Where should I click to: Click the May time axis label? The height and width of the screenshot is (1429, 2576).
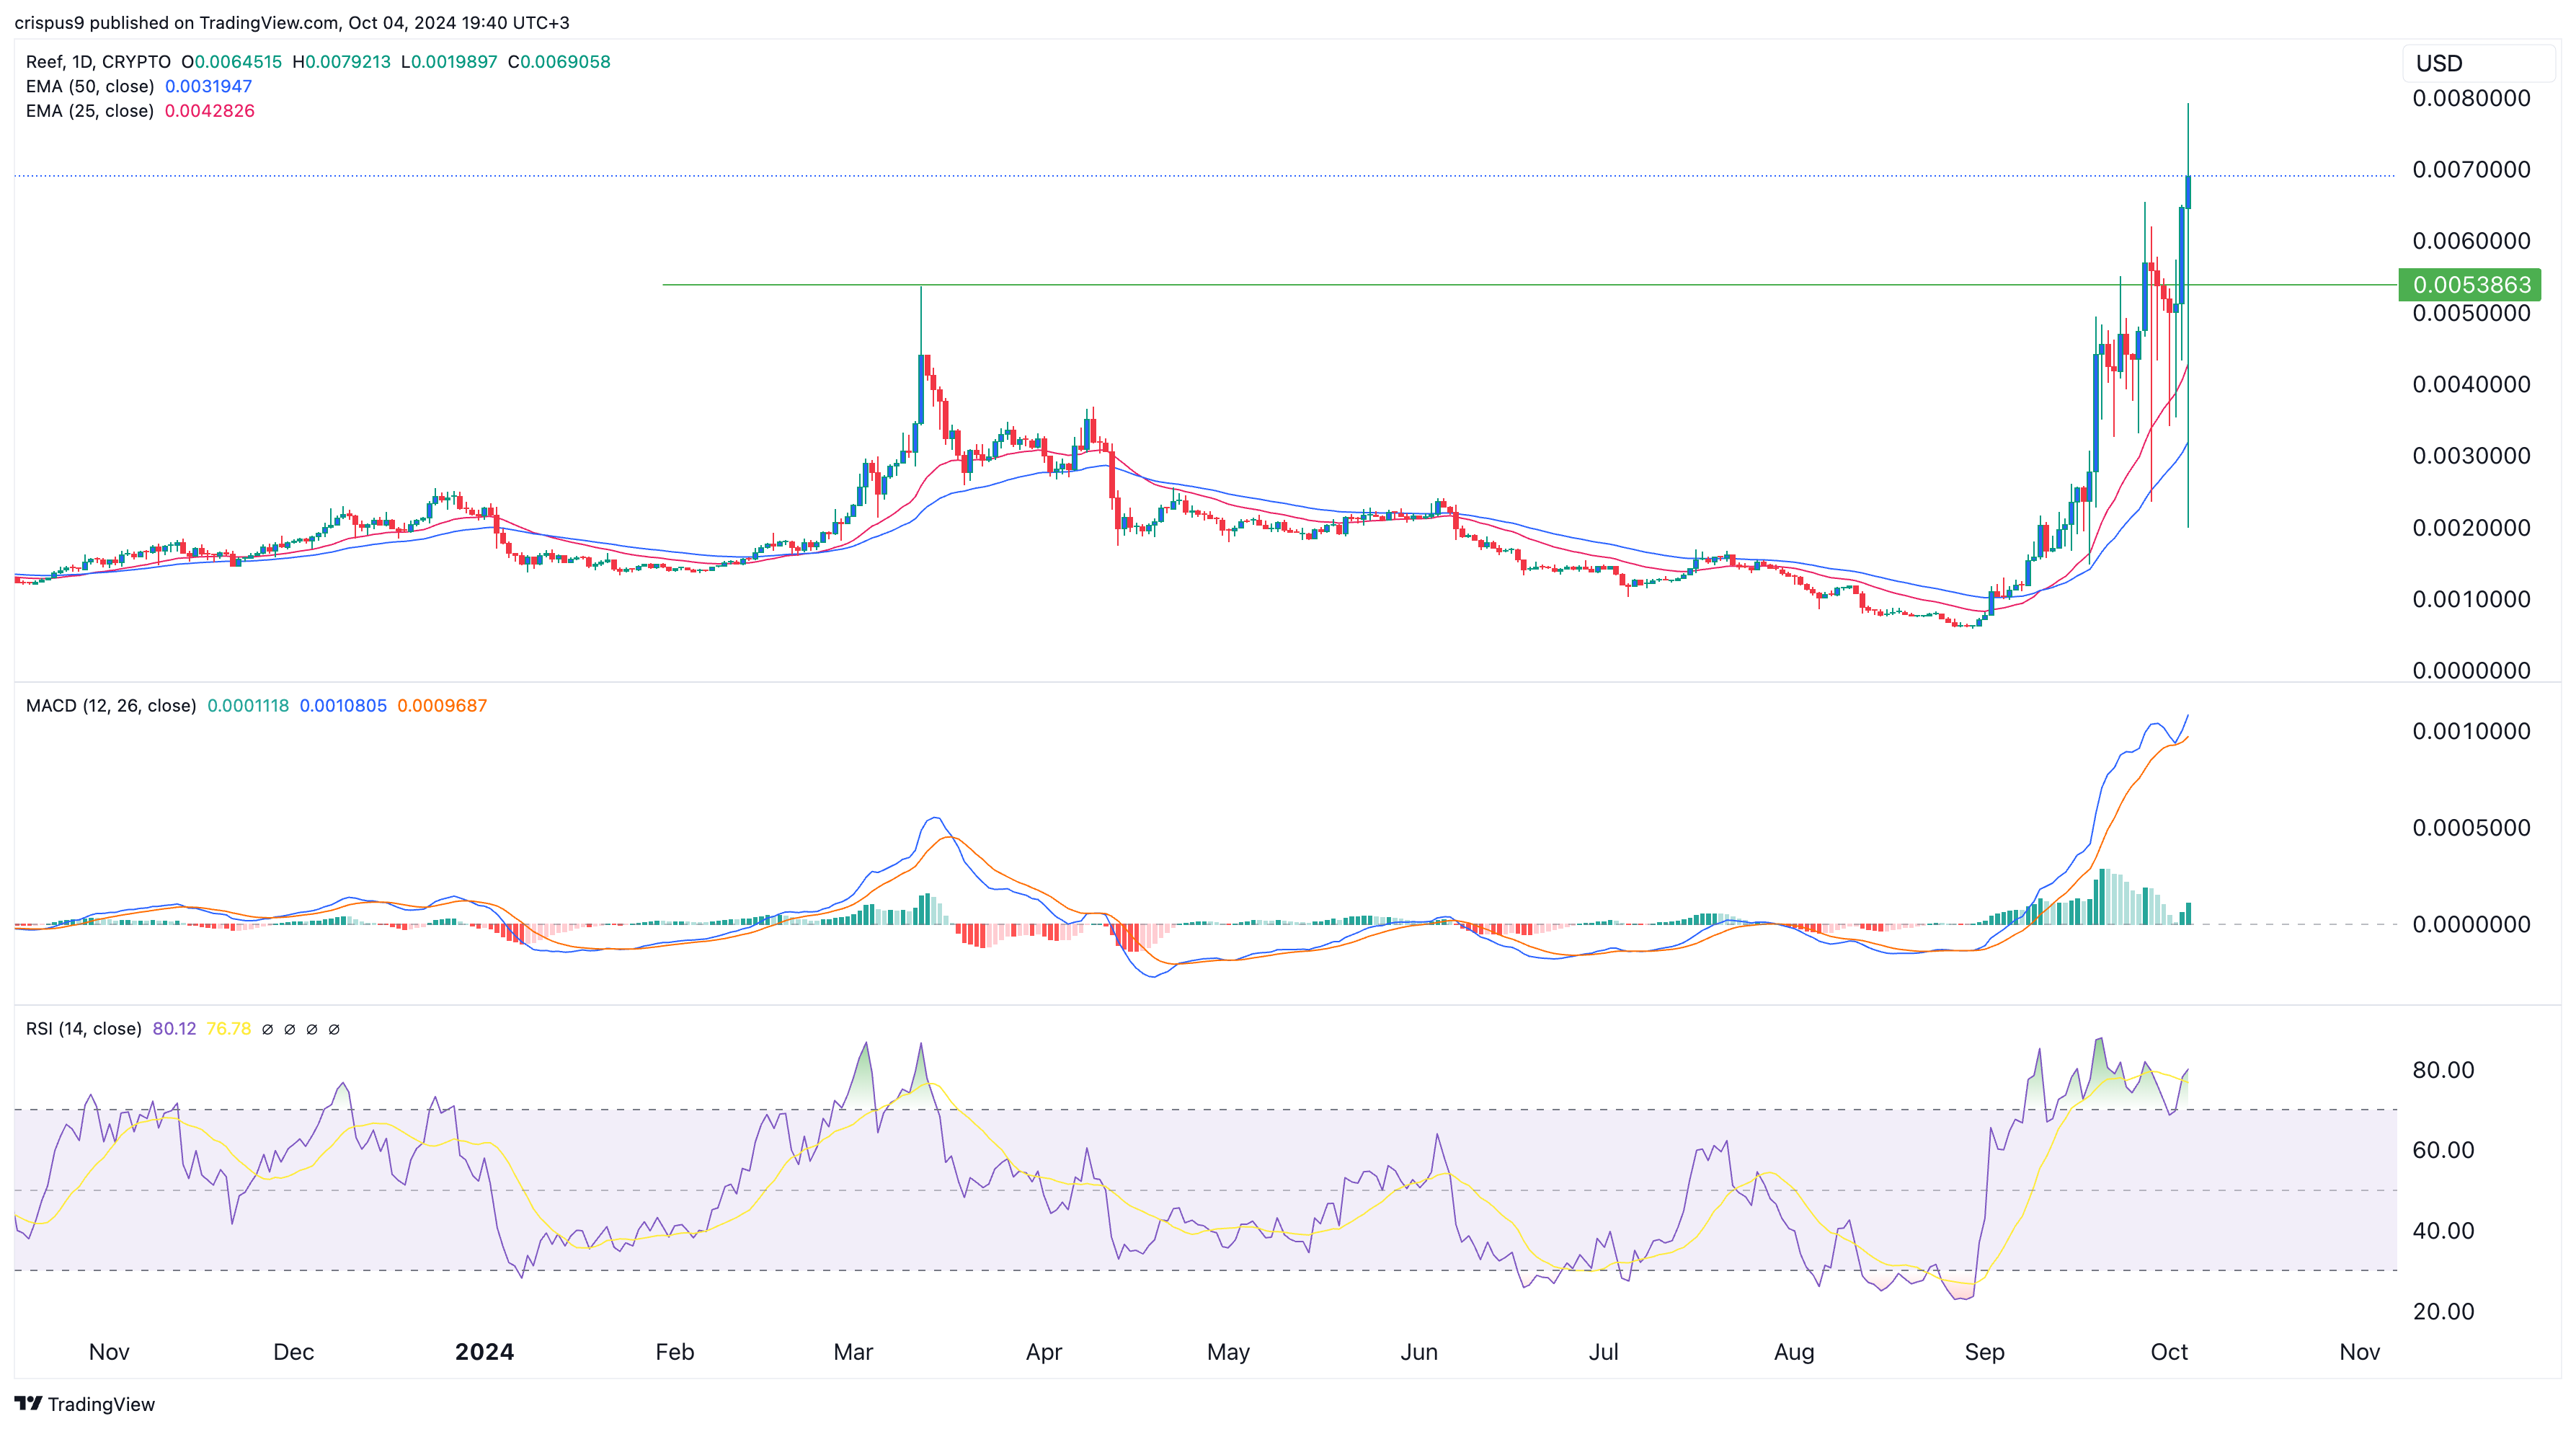(1228, 1352)
